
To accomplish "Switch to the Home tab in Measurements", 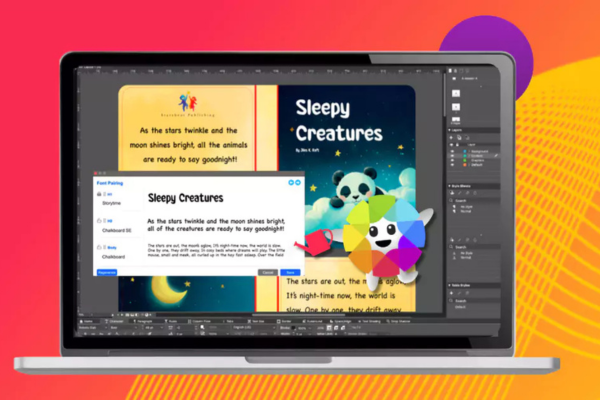I will (x=87, y=321).
